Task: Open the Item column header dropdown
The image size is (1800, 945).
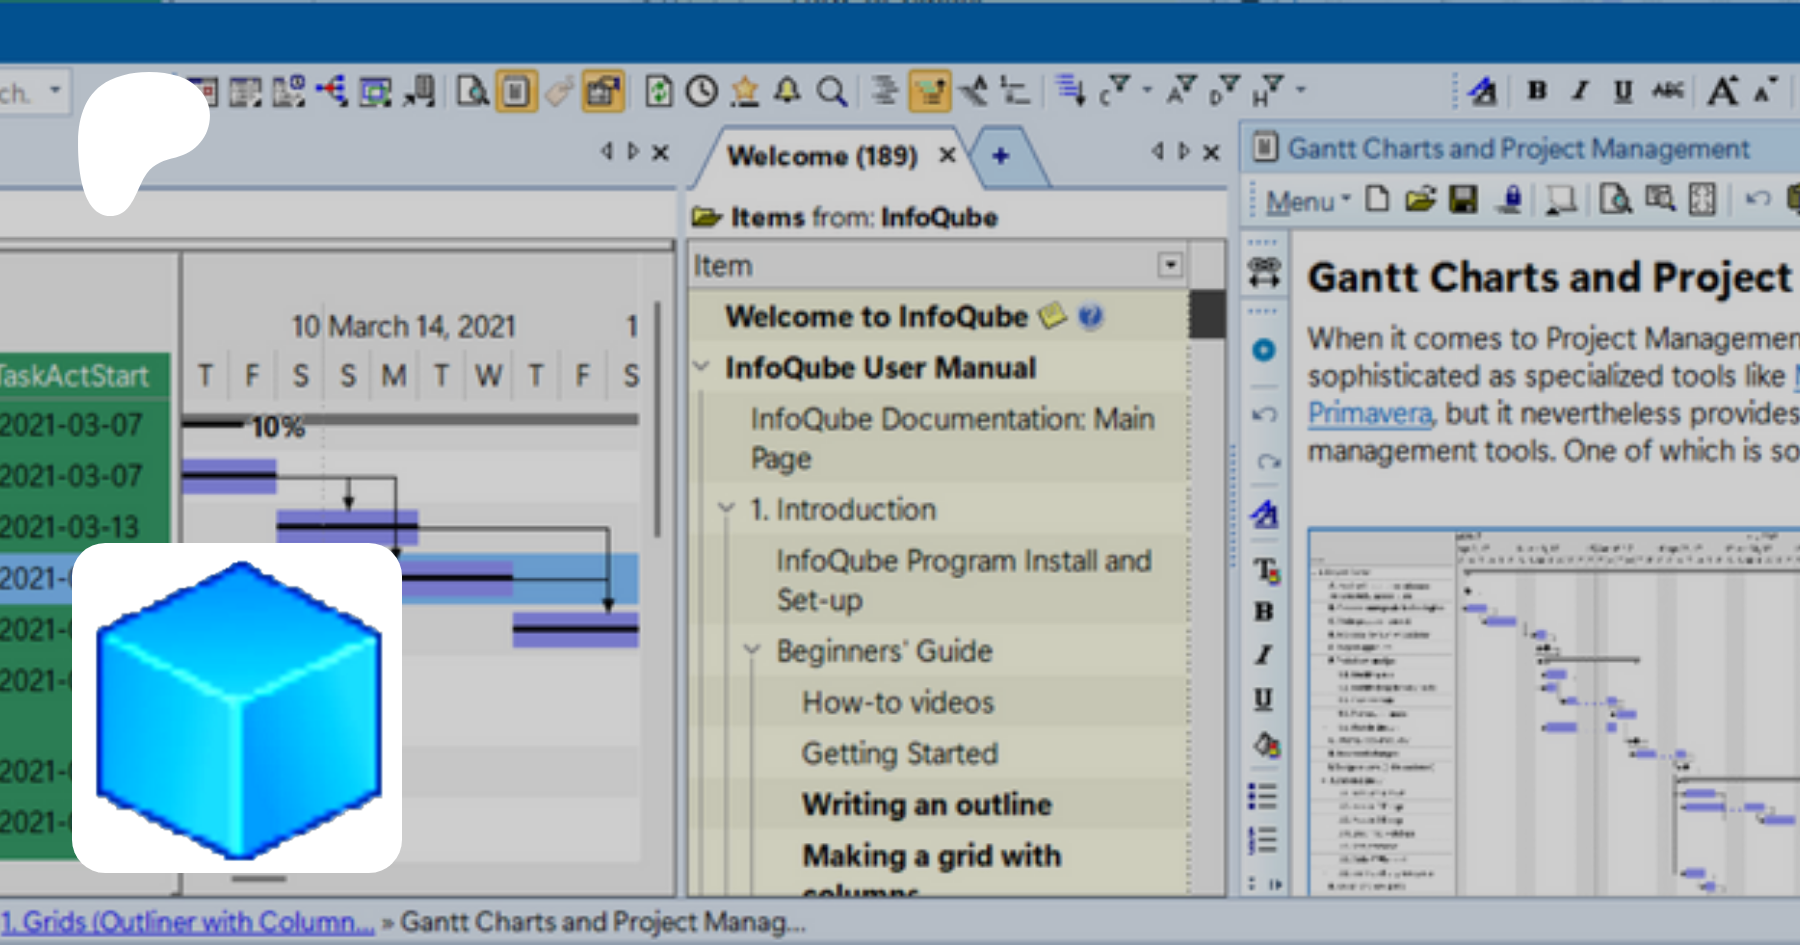Action: (x=1169, y=265)
